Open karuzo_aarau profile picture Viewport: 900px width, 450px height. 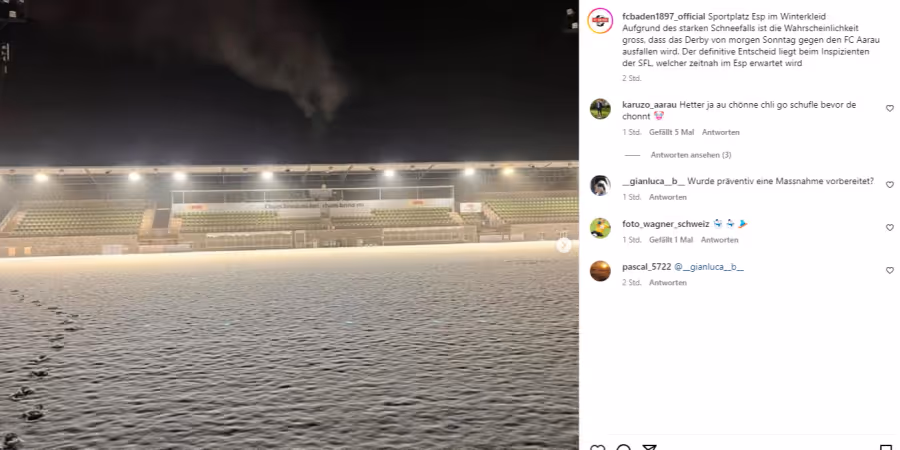coord(600,108)
